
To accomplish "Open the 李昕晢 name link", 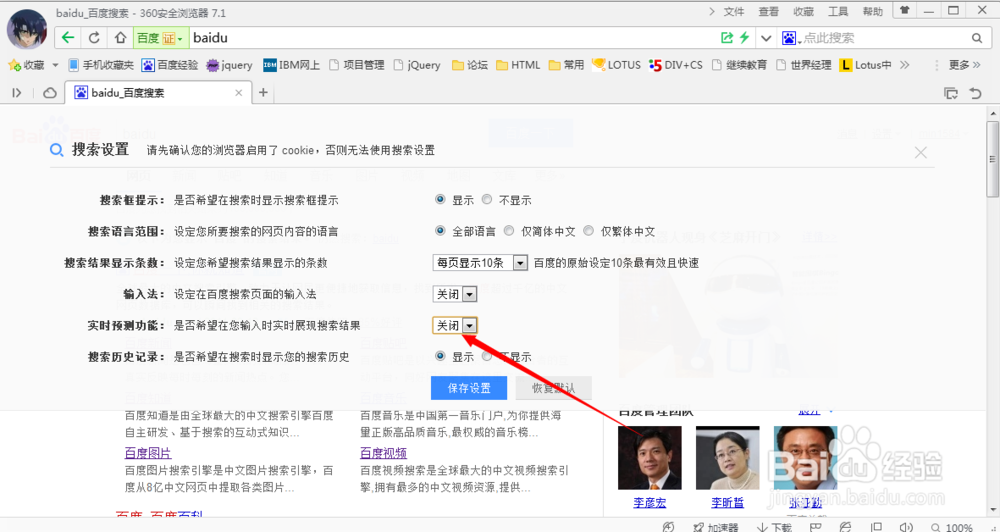I will (x=728, y=503).
